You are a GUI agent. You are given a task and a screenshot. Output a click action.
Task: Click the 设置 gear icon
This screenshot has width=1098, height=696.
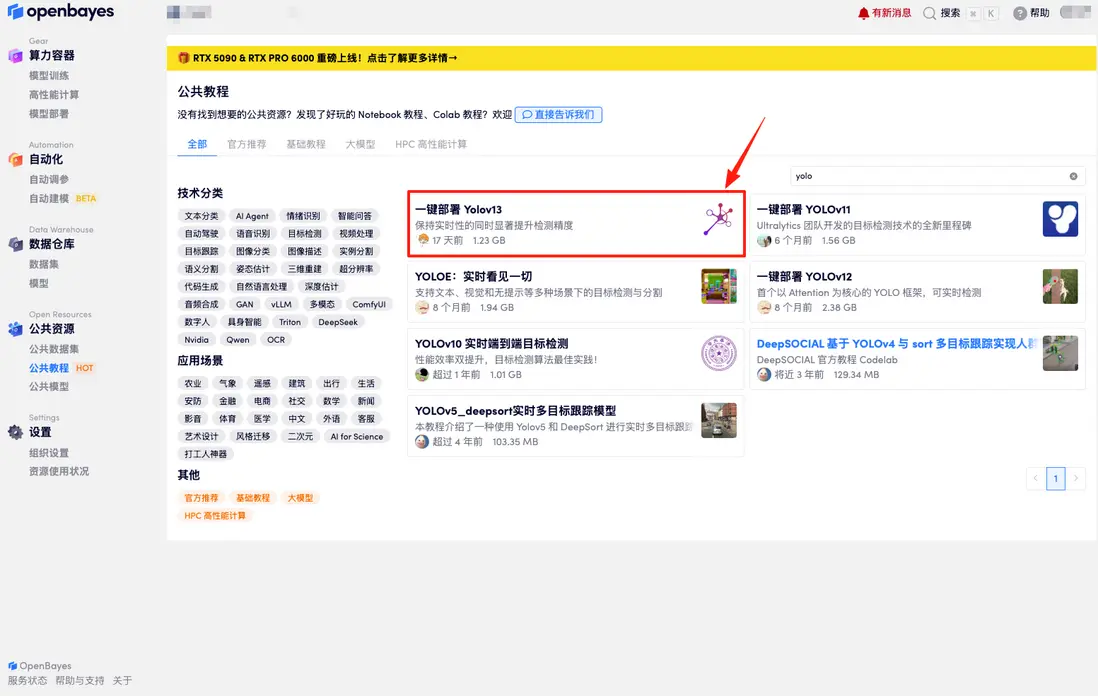tap(15, 433)
